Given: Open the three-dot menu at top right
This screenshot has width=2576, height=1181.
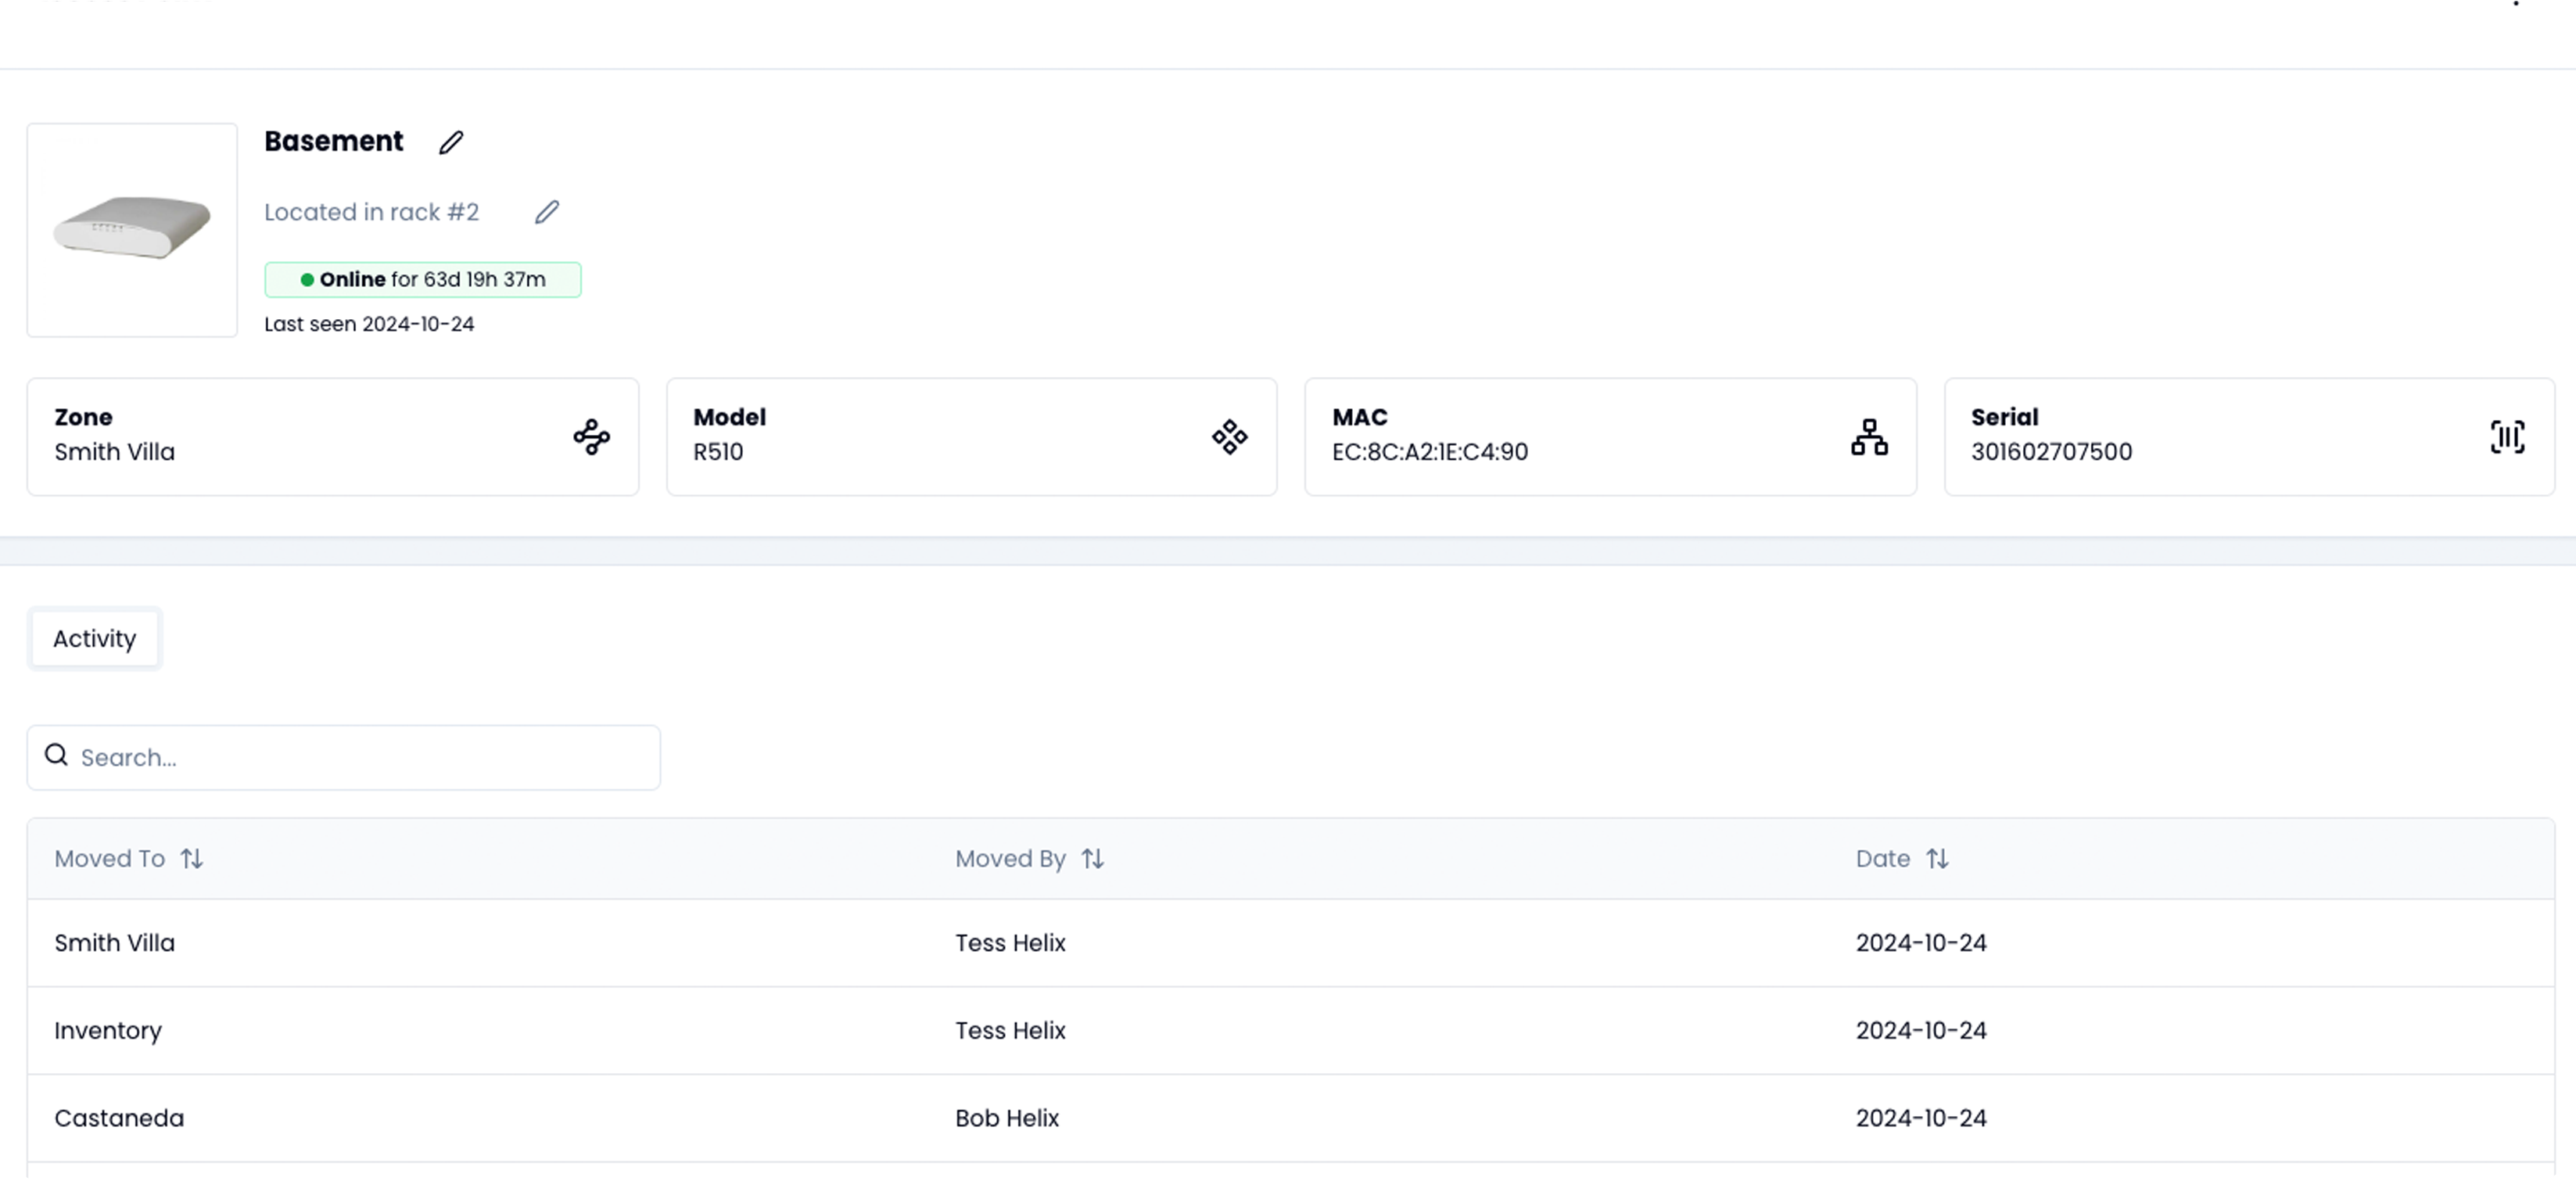Looking at the screenshot, I should [x=2516, y=4].
